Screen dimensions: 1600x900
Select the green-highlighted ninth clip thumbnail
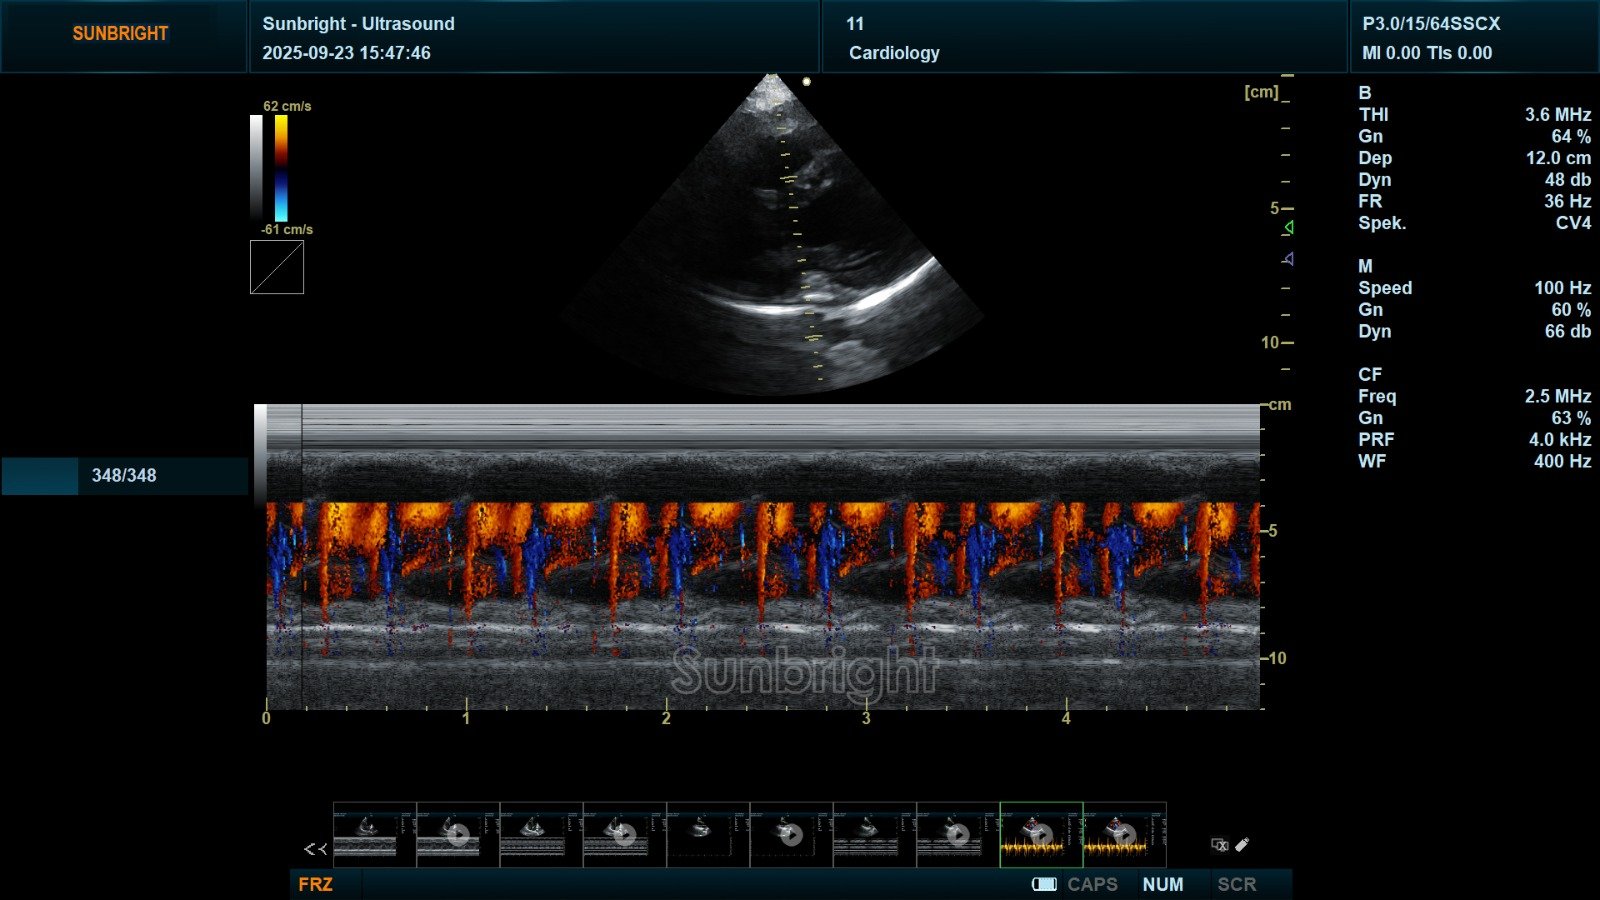tap(1041, 834)
